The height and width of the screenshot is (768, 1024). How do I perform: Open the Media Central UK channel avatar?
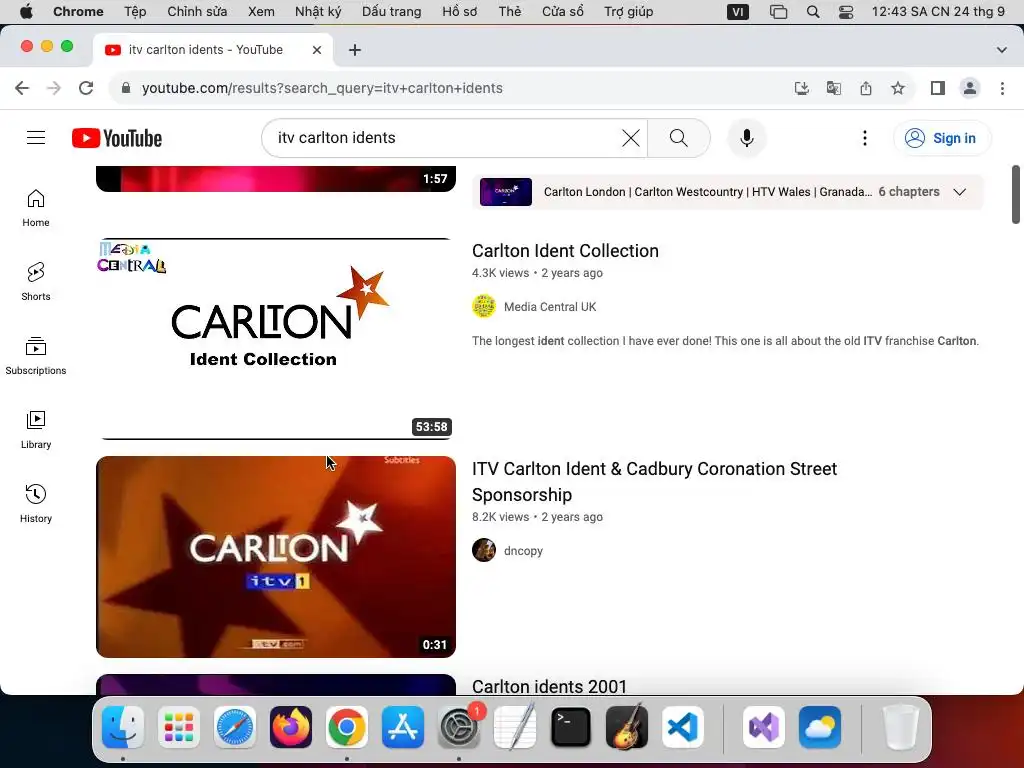(x=484, y=306)
